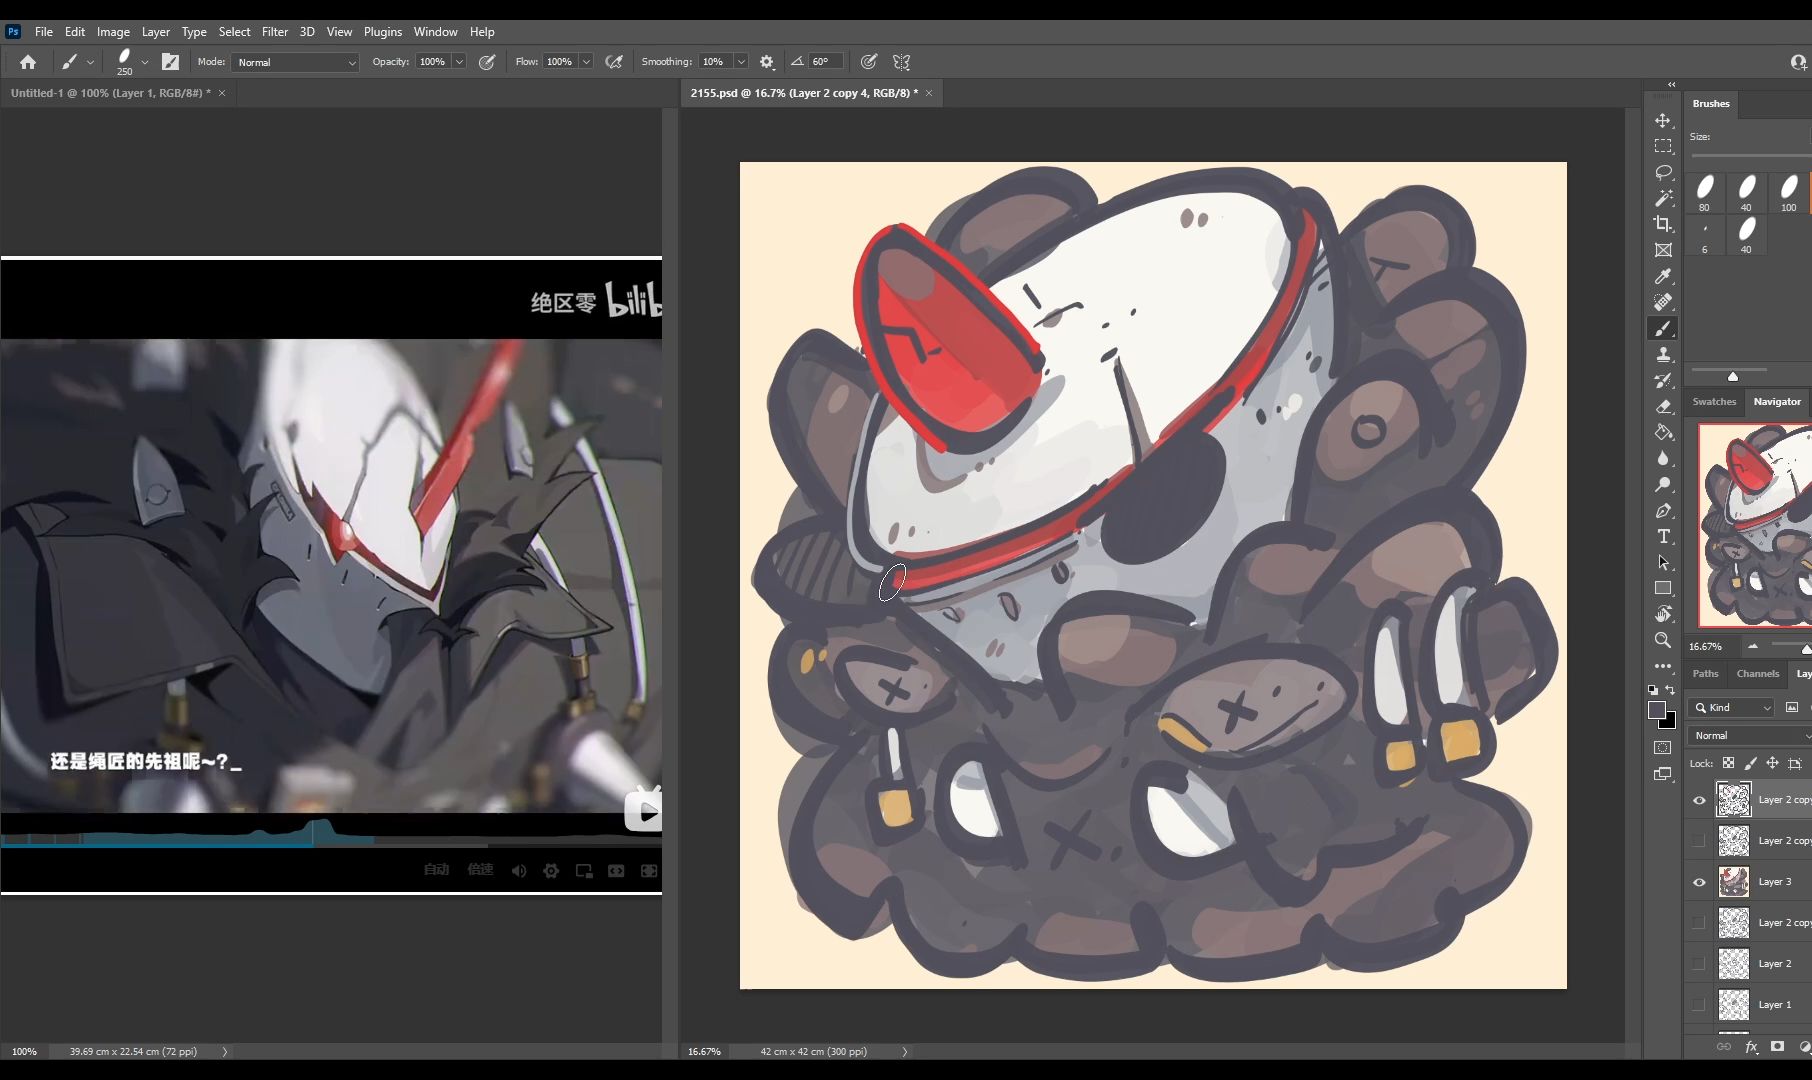Select the Brush tool in toolbar

click(x=1663, y=328)
